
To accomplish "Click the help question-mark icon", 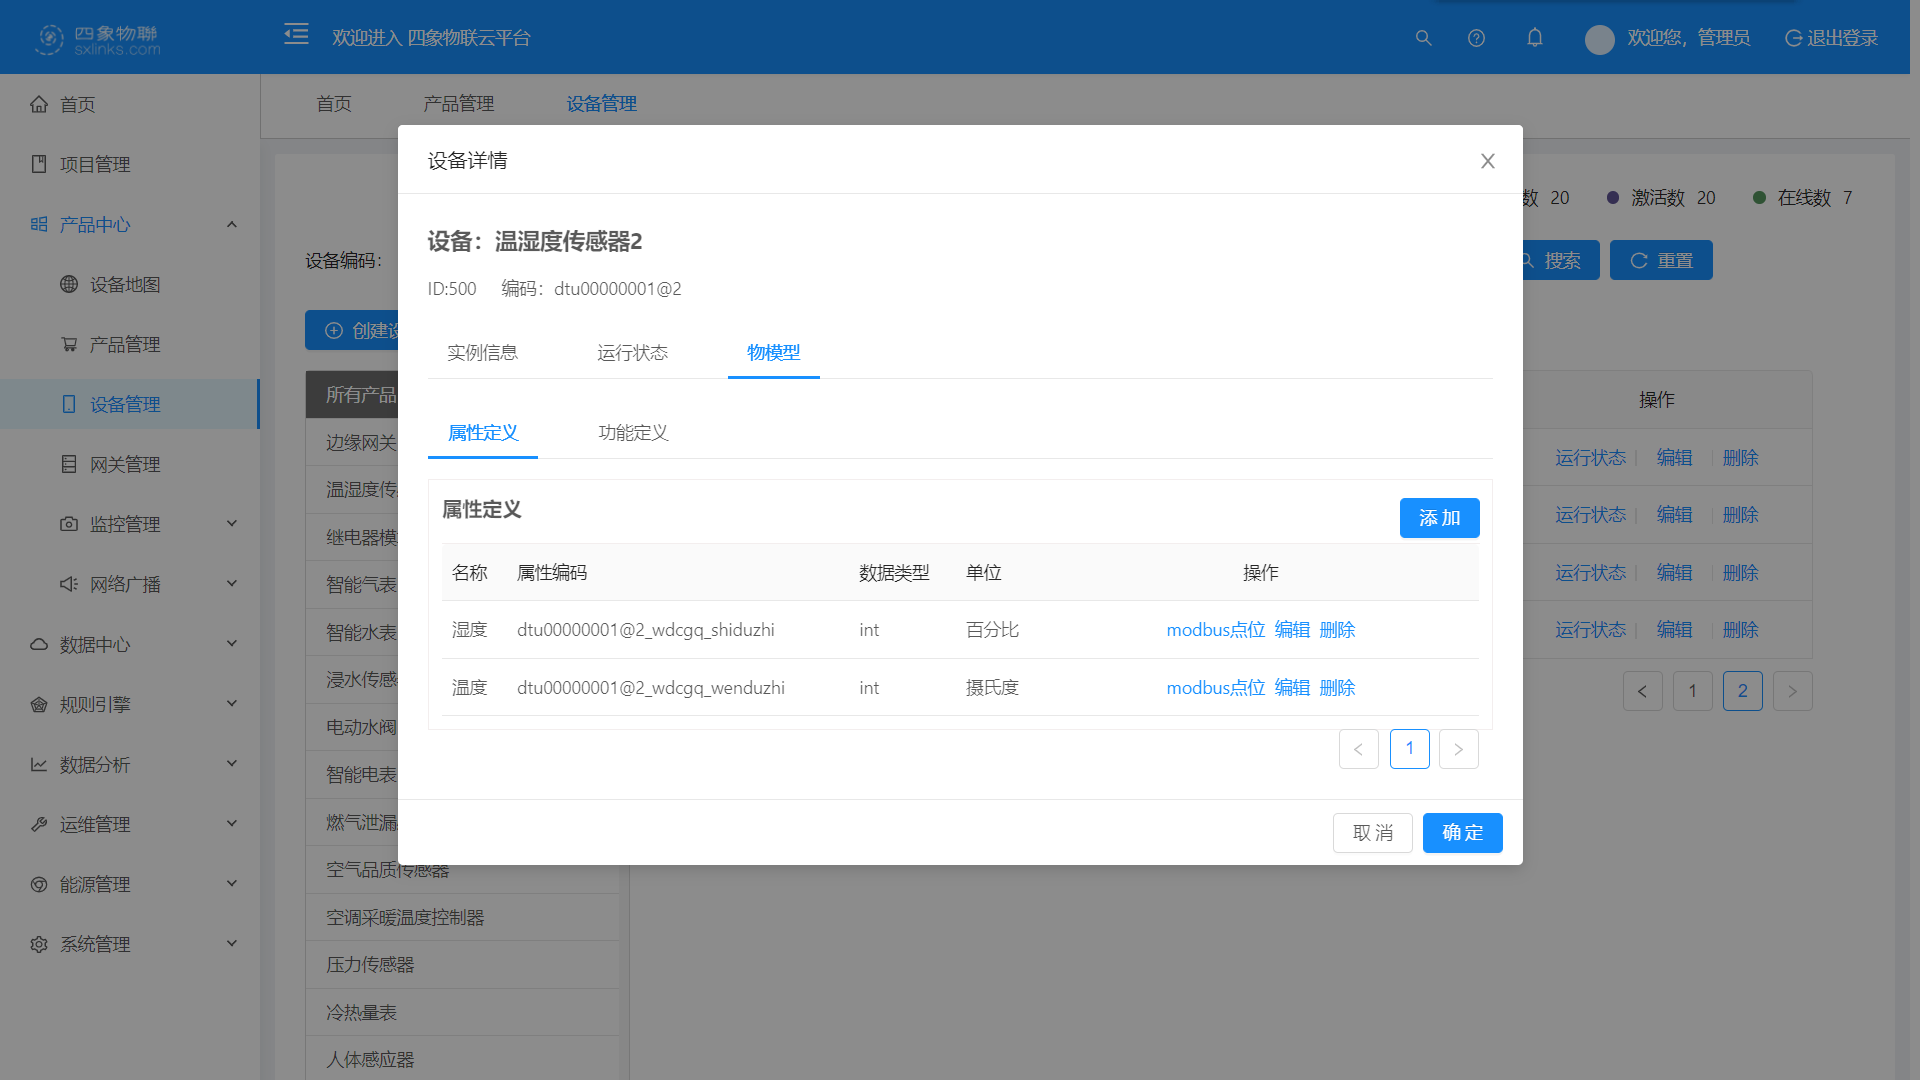I will 1476,38.
